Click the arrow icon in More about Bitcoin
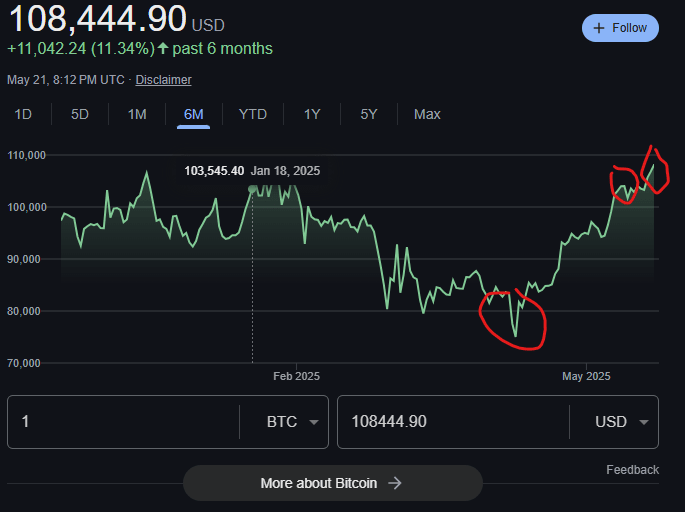685x512 pixels. tap(395, 483)
